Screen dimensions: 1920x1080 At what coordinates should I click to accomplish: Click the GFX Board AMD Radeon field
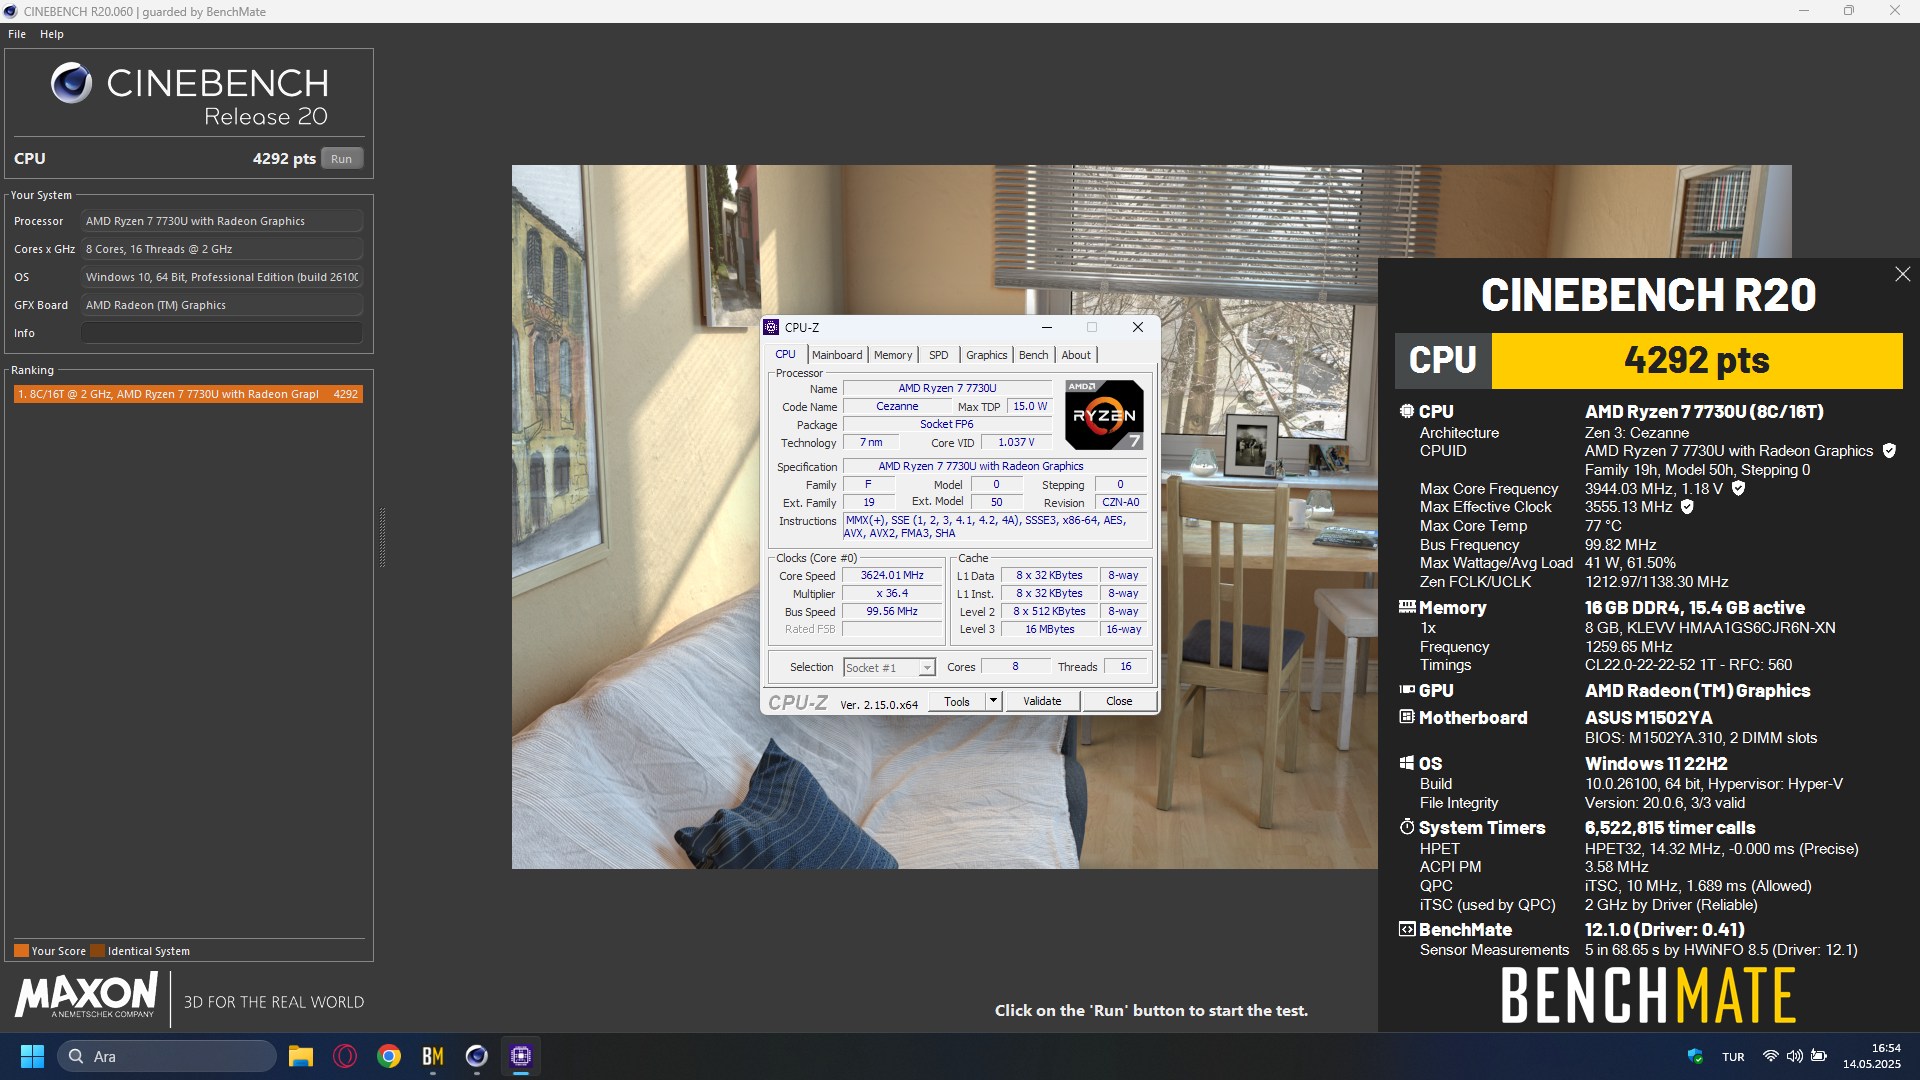222,305
